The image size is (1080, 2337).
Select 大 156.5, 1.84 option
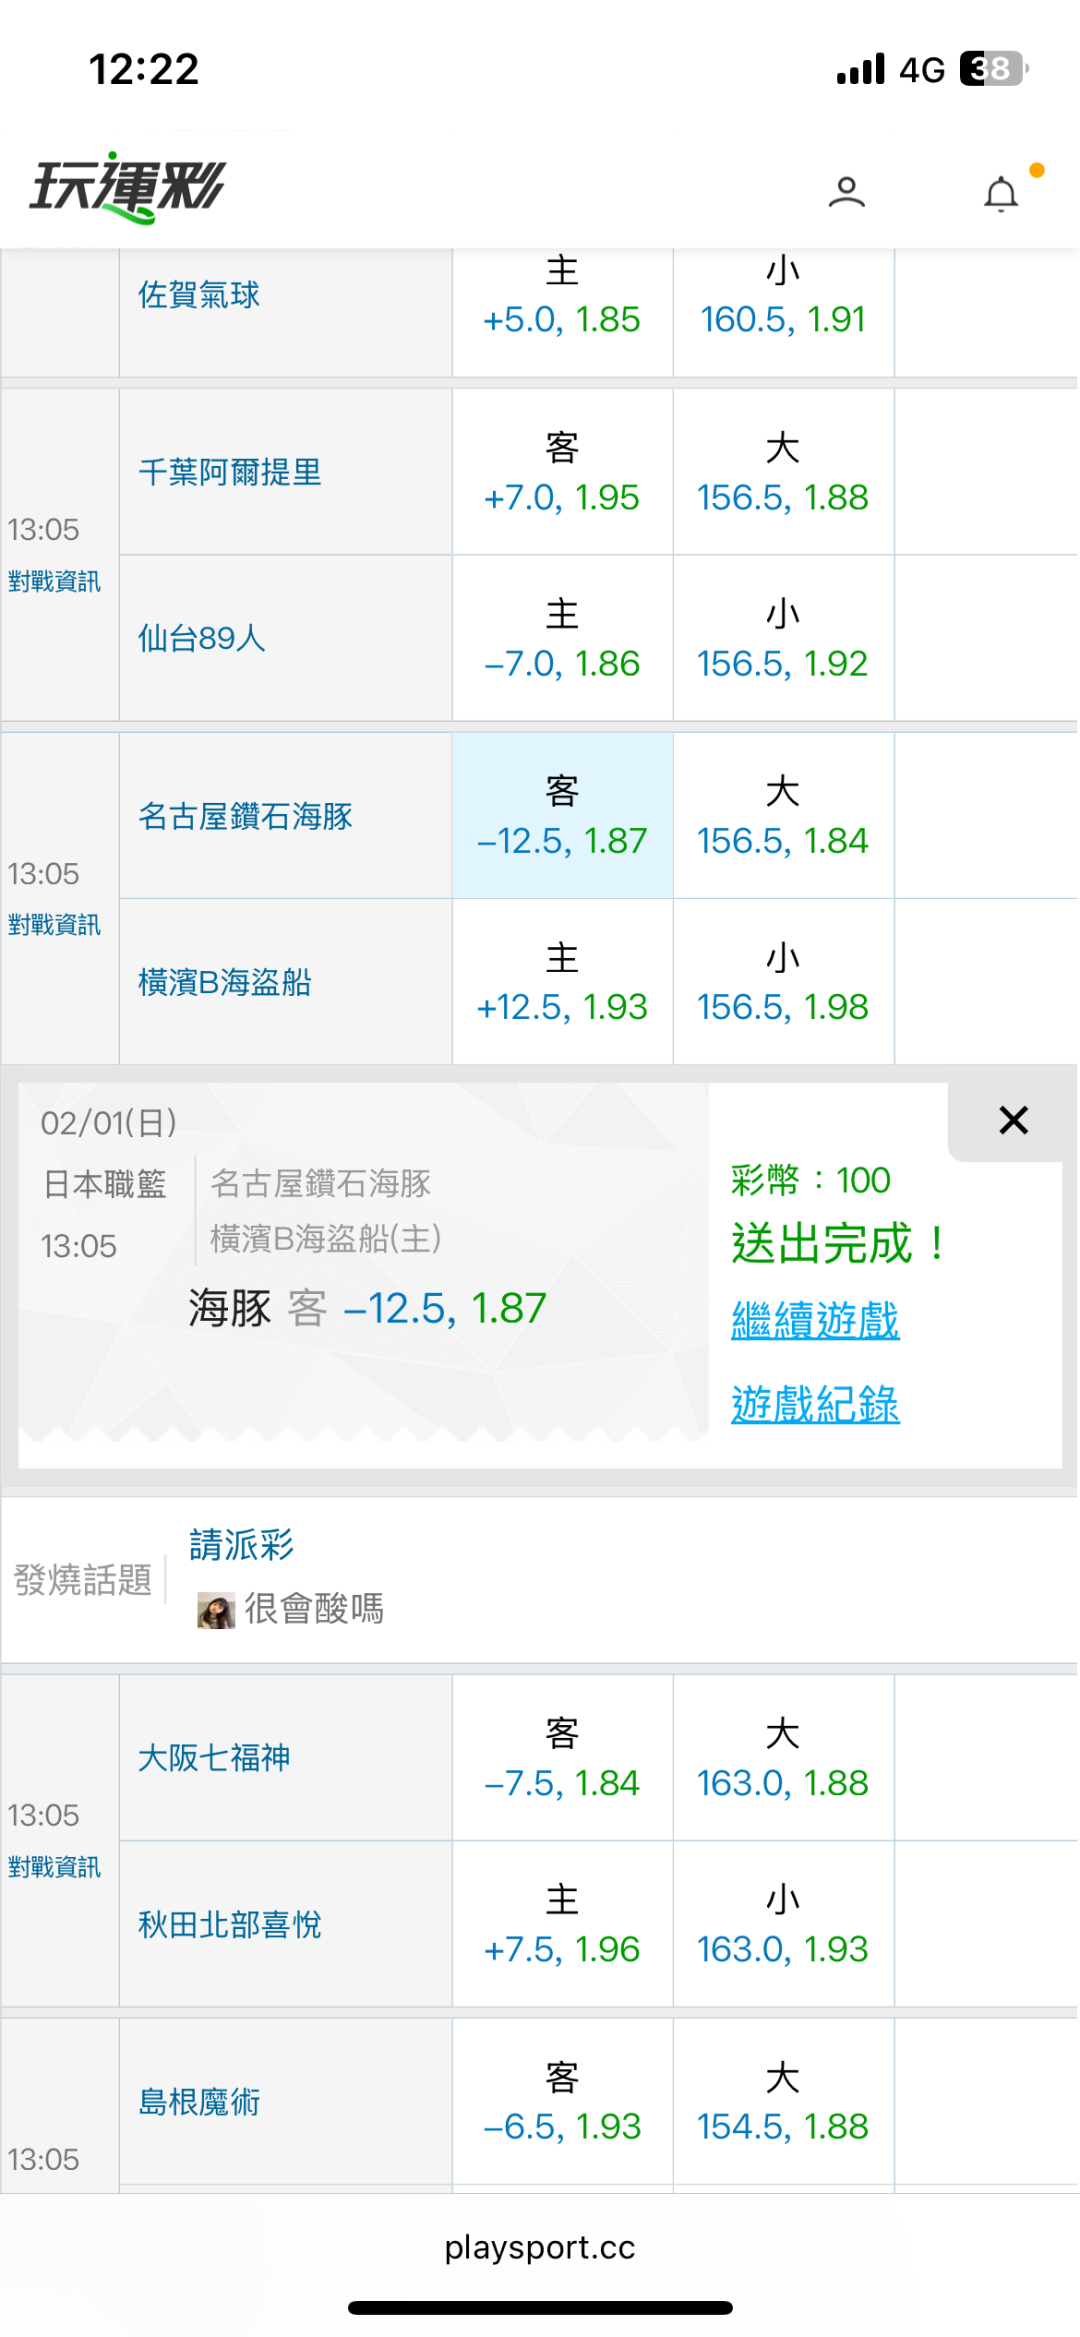point(783,816)
